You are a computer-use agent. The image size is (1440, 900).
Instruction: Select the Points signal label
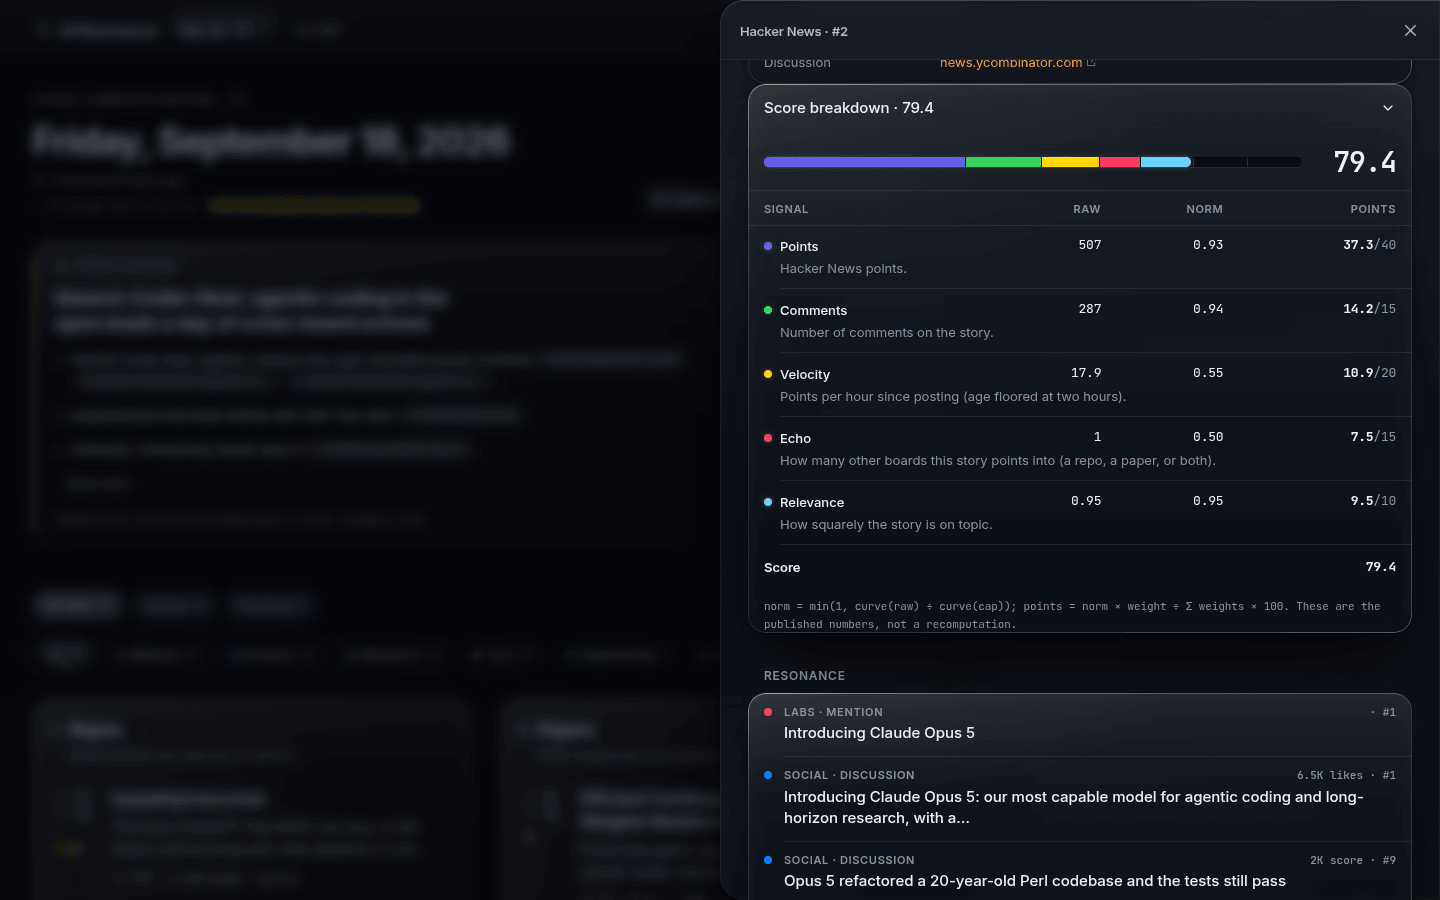click(x=799, y=247)
